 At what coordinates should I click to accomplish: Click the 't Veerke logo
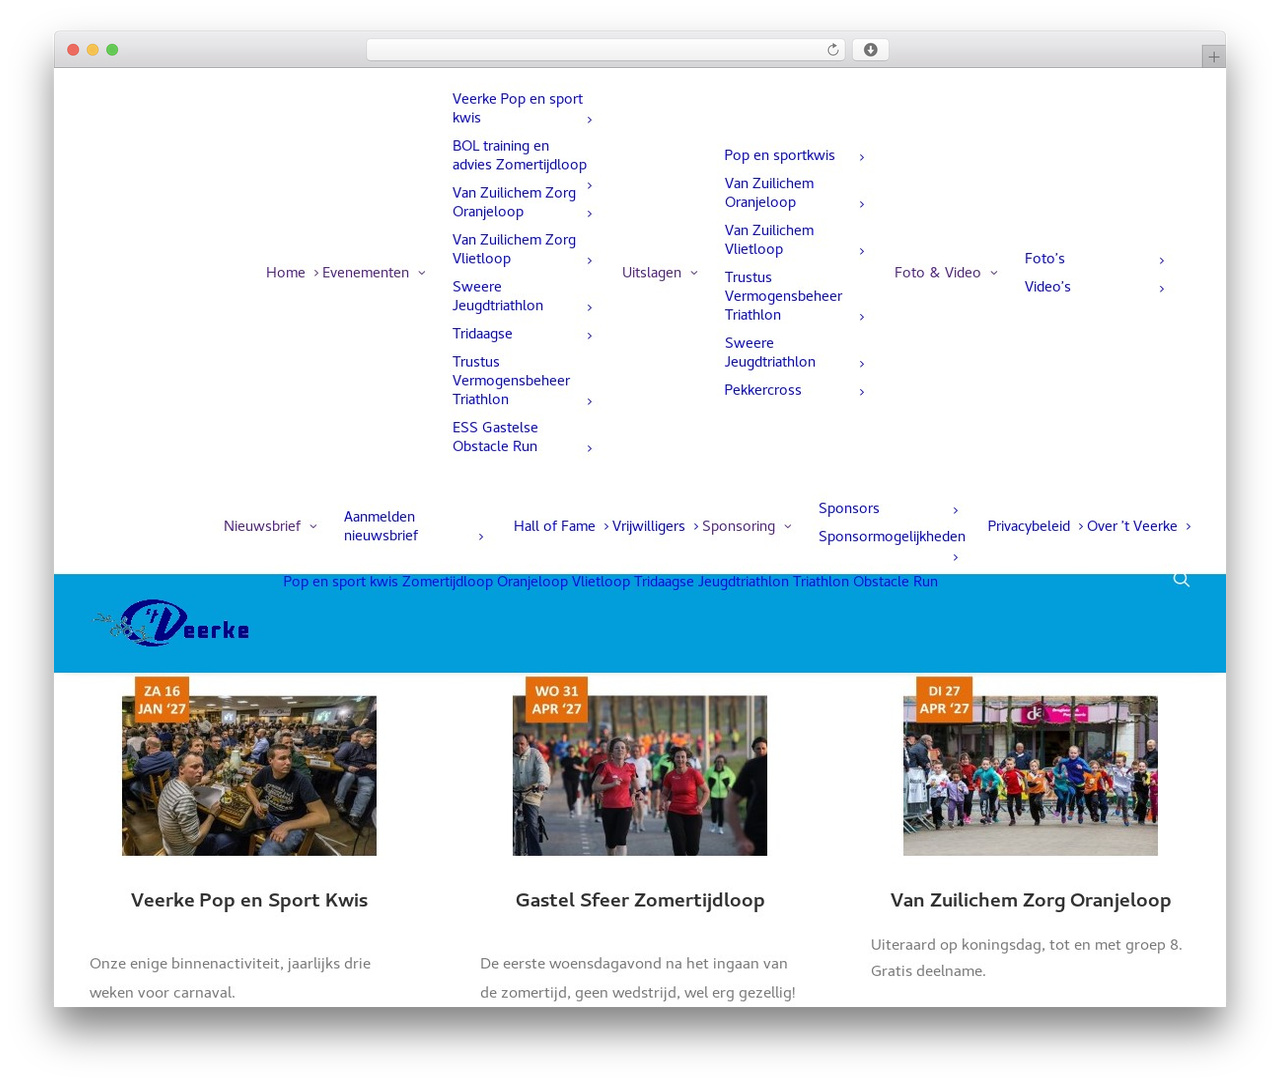pyautogui.click(x=172, y=623)
